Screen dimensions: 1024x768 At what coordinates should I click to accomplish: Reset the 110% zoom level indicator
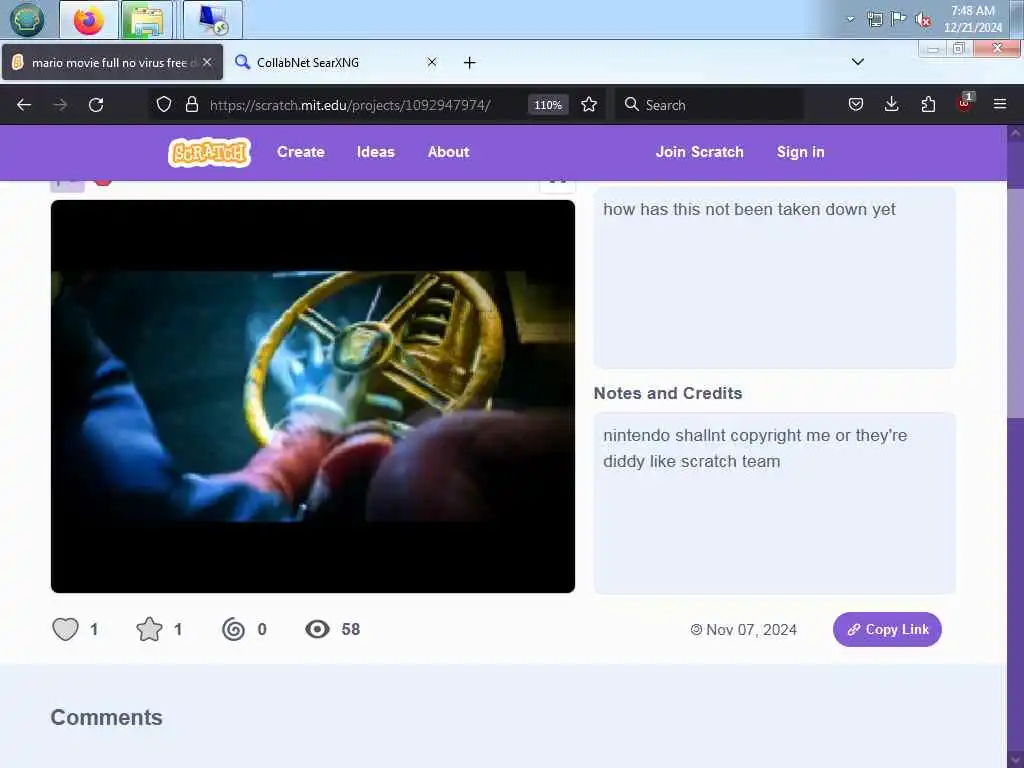tap(548, 105)
